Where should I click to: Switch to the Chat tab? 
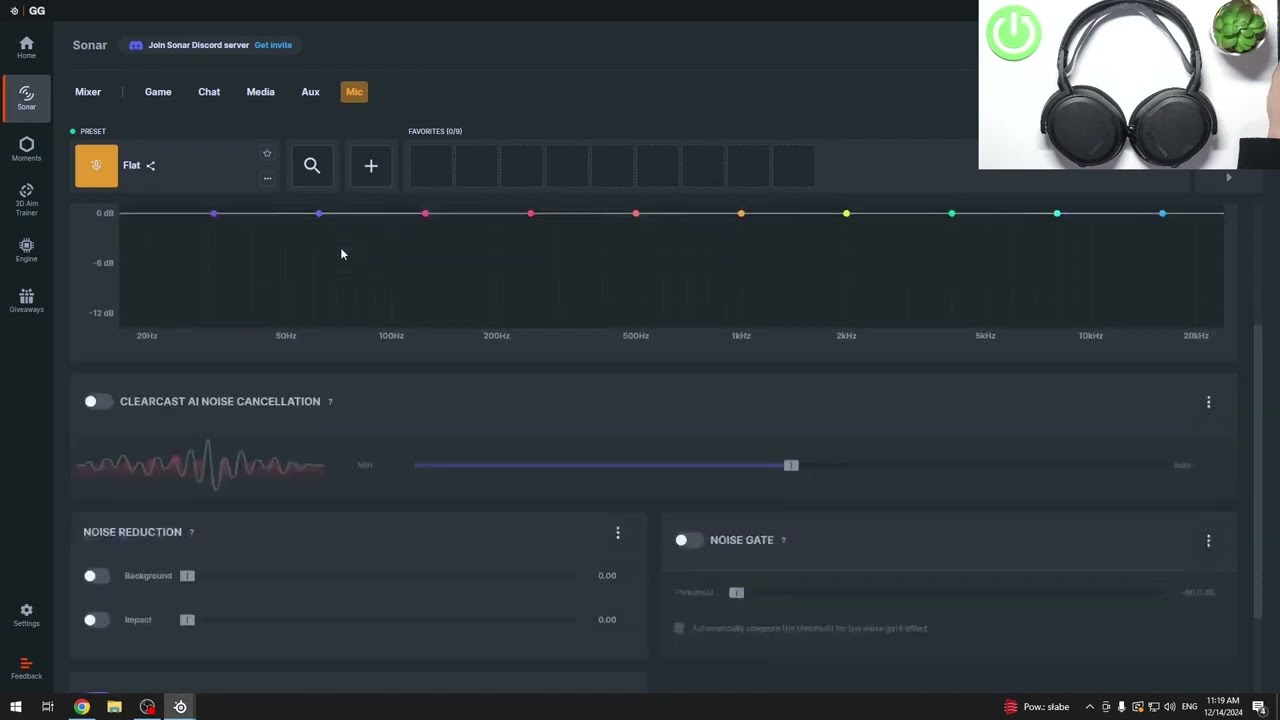(209, 92)
